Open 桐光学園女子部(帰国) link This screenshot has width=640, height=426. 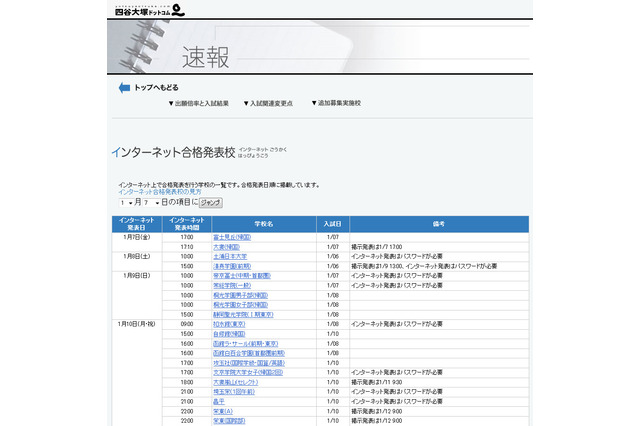click(240, 305)
